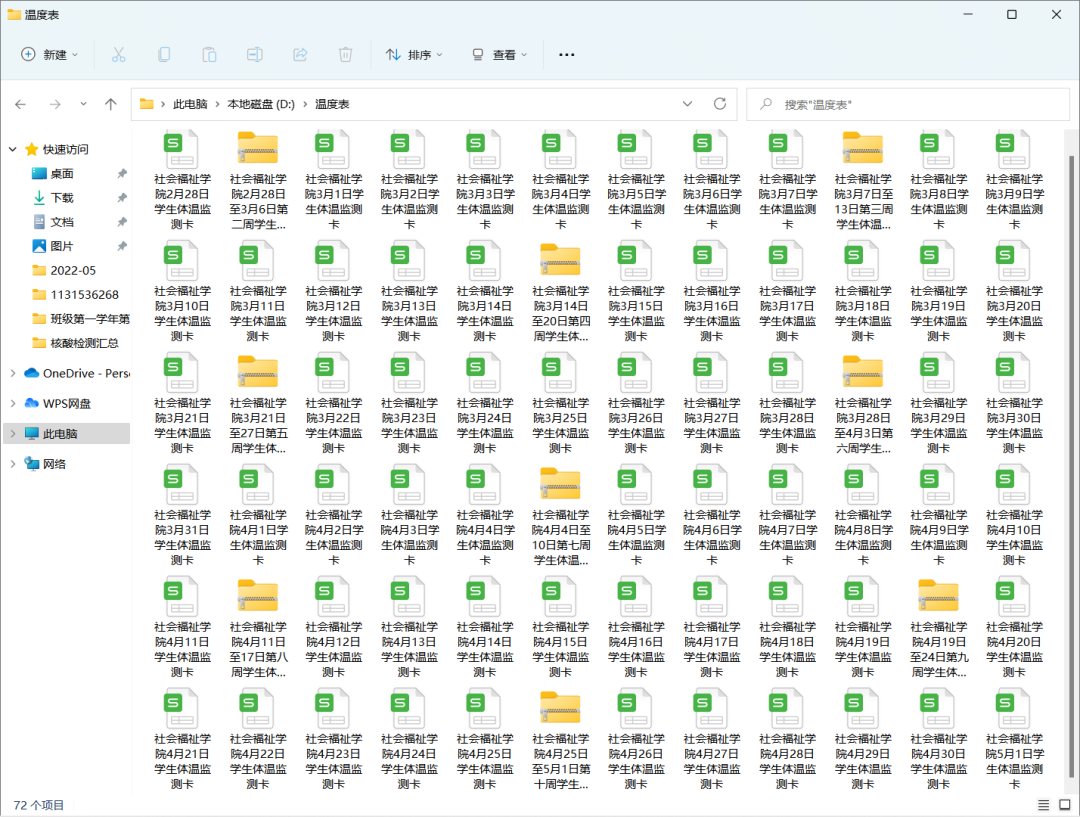
Task: Click 本地磁盘 (D:) breadcrumb in address bar
Action: (x=261, y=104)
